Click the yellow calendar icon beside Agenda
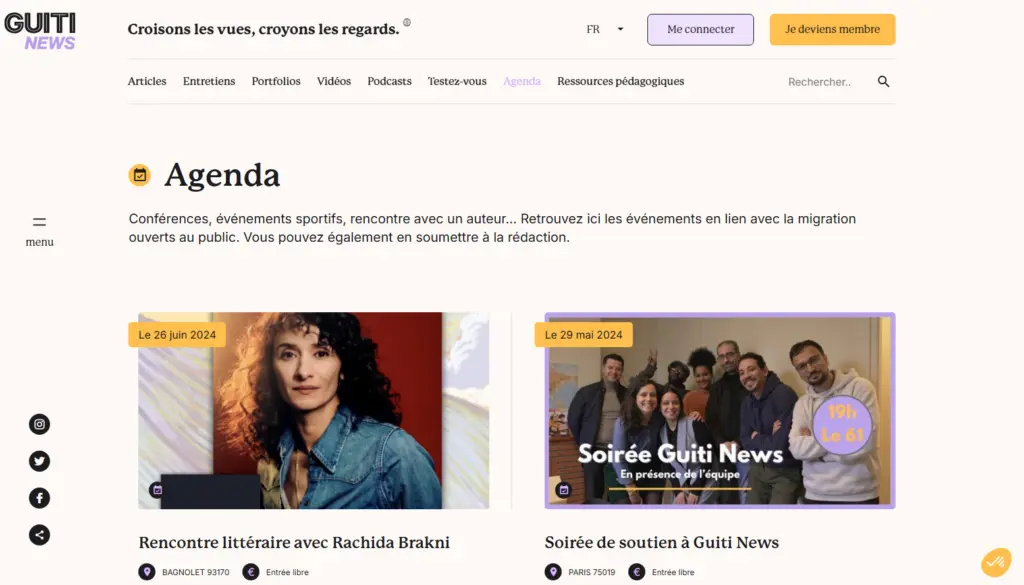1024x585 pixels. click(x=139, y=175)
